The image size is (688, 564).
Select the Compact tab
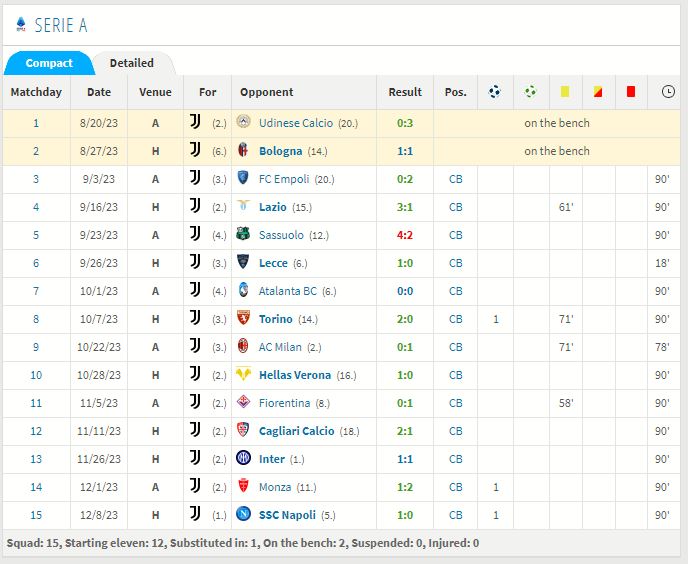point(49,63)
